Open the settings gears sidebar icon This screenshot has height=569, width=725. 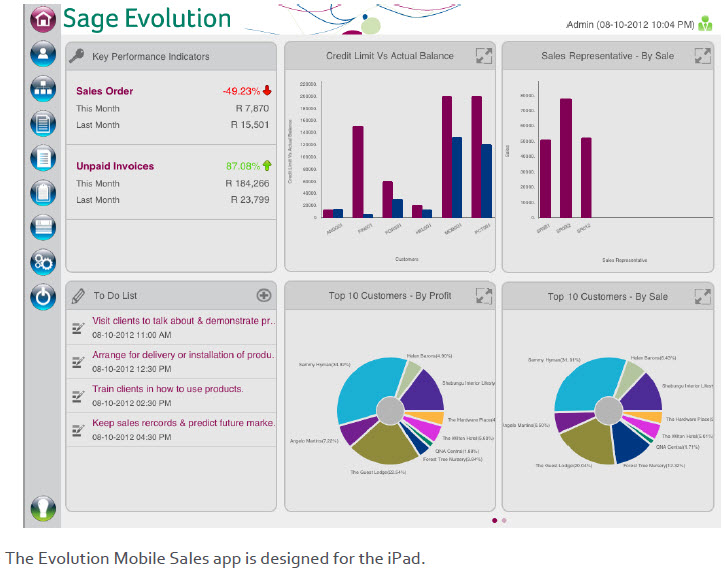pyautogui.click(x=43, y=262)
